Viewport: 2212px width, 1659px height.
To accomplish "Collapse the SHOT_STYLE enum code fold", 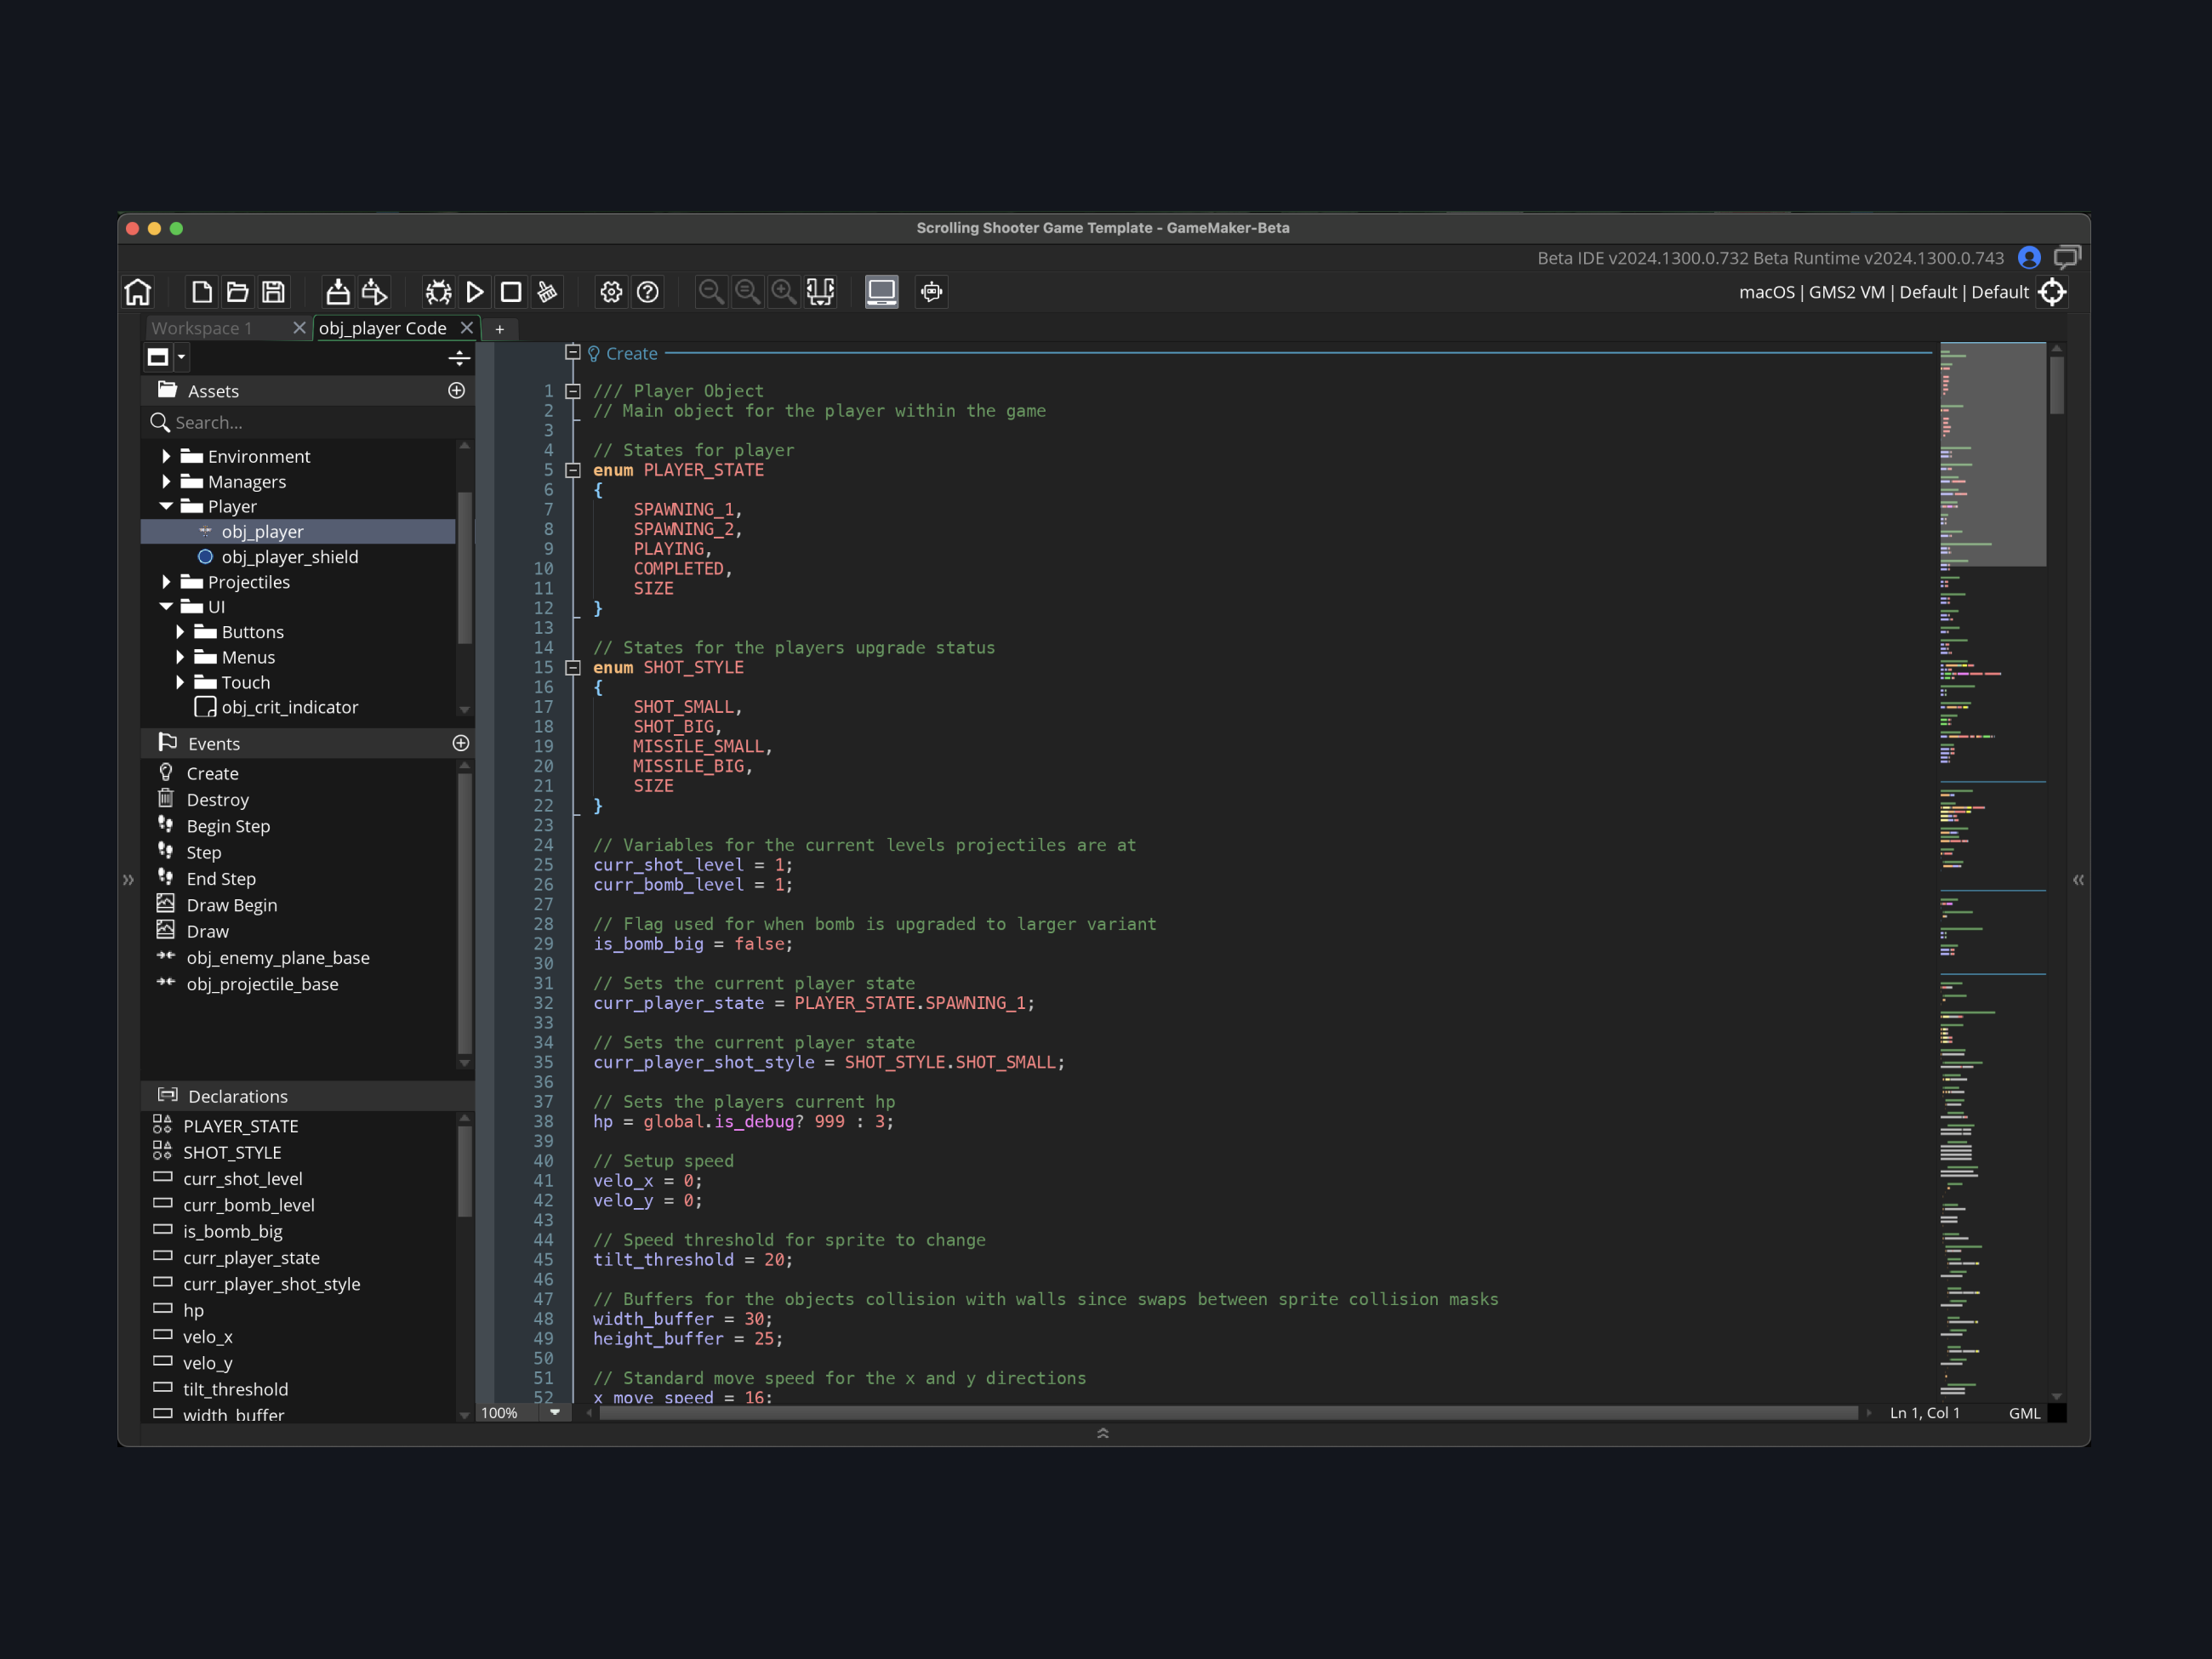I will tap(573, 668).
